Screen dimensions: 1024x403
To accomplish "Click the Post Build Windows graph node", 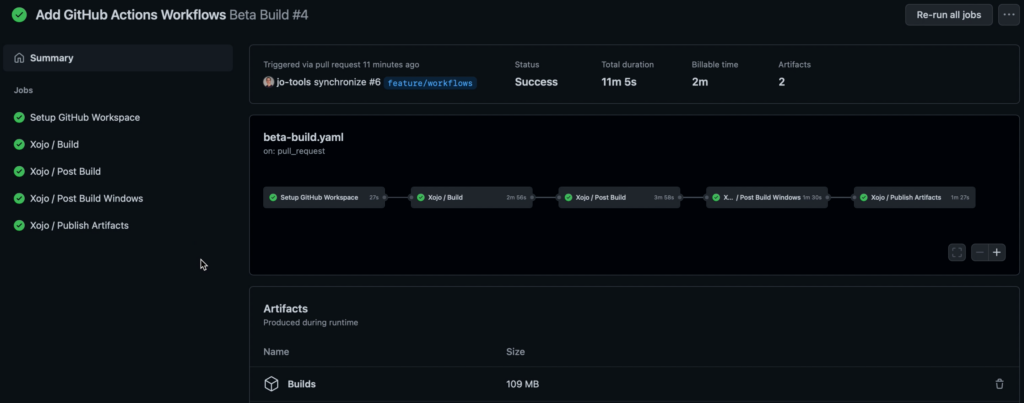I will click(767, 197).
